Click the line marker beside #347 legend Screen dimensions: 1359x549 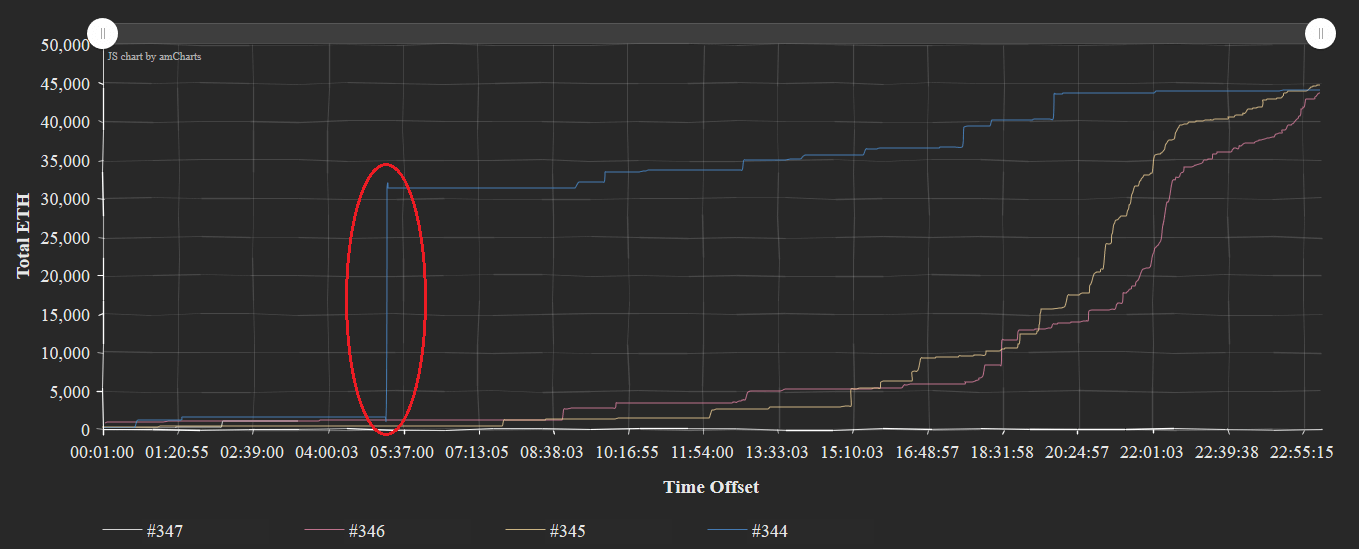pyautogui.click(x=122, y=531)
